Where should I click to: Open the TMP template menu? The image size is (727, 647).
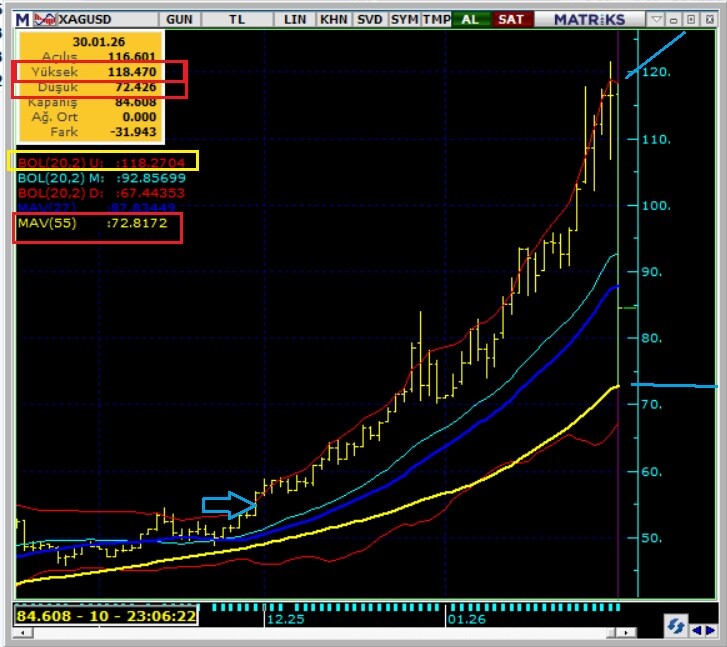pos(436,19)
